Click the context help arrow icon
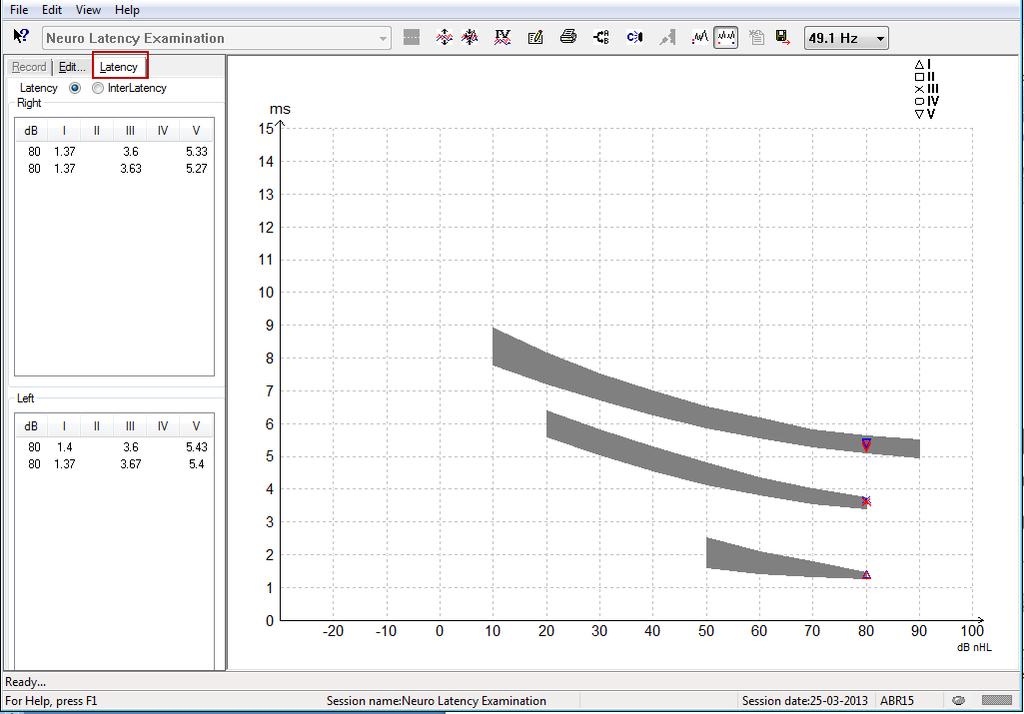 pyautogui.click(x=21, y=37)
